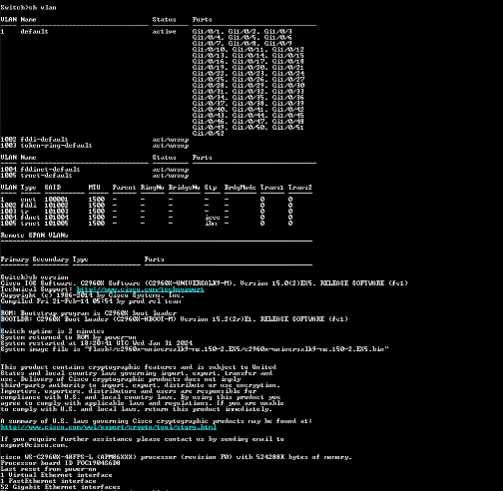Image resolution: width=503 pixels, height=491 pixels.
Task: Click the 'Switch uptime is 2 minutes' line
Action: (x=52, y=331)
